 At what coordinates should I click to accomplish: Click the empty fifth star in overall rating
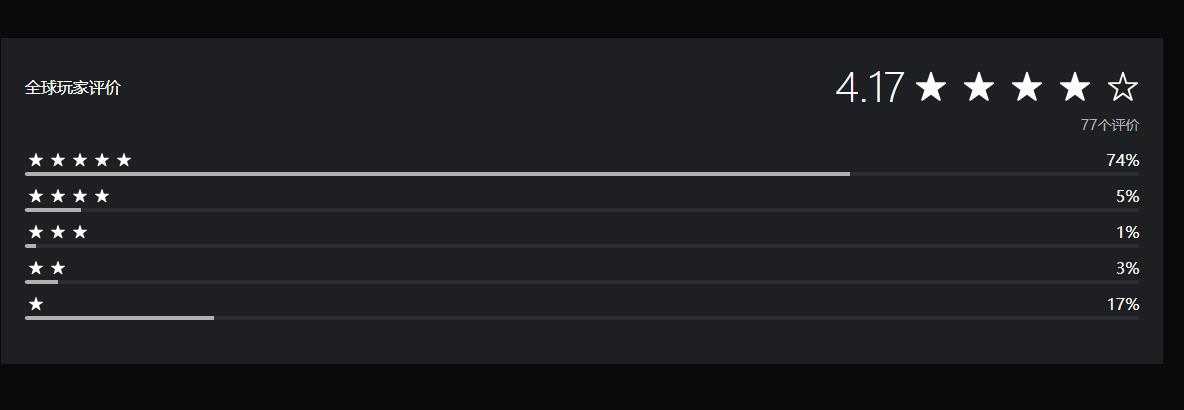(1123, 88)
